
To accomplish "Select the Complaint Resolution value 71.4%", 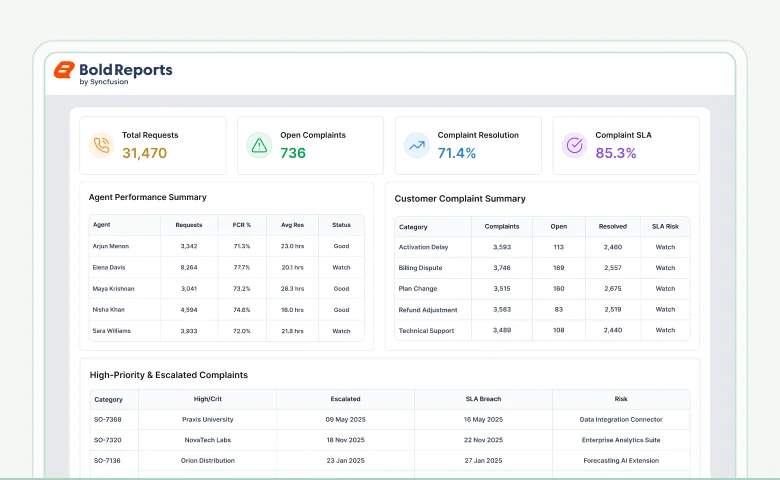I will pyautogui.click(x=457, y=153).
